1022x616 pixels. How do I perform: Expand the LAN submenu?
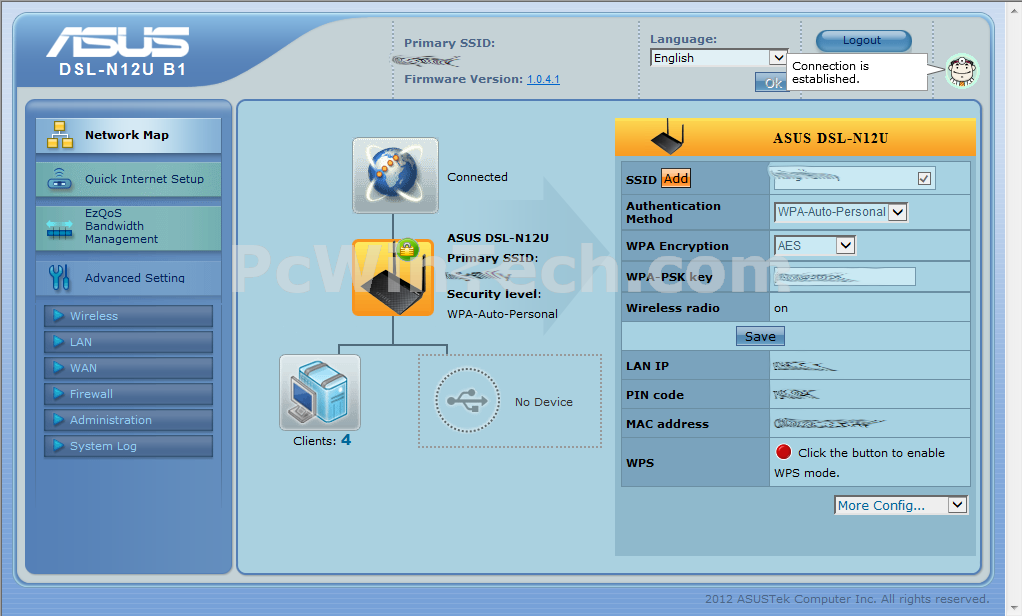coord(128,342)
